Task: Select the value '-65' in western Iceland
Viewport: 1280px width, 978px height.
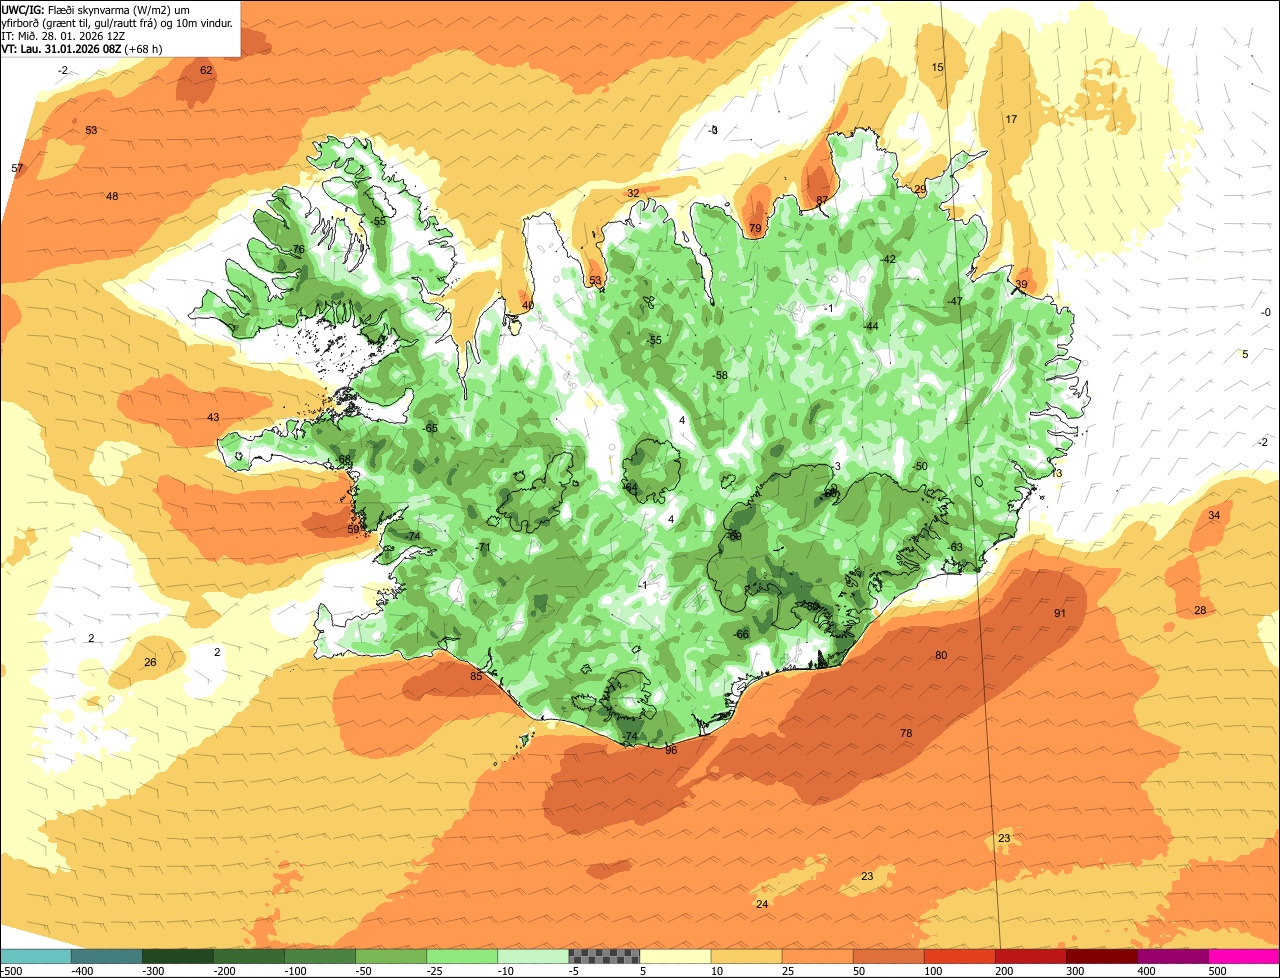Action: [x=430, y=428]
